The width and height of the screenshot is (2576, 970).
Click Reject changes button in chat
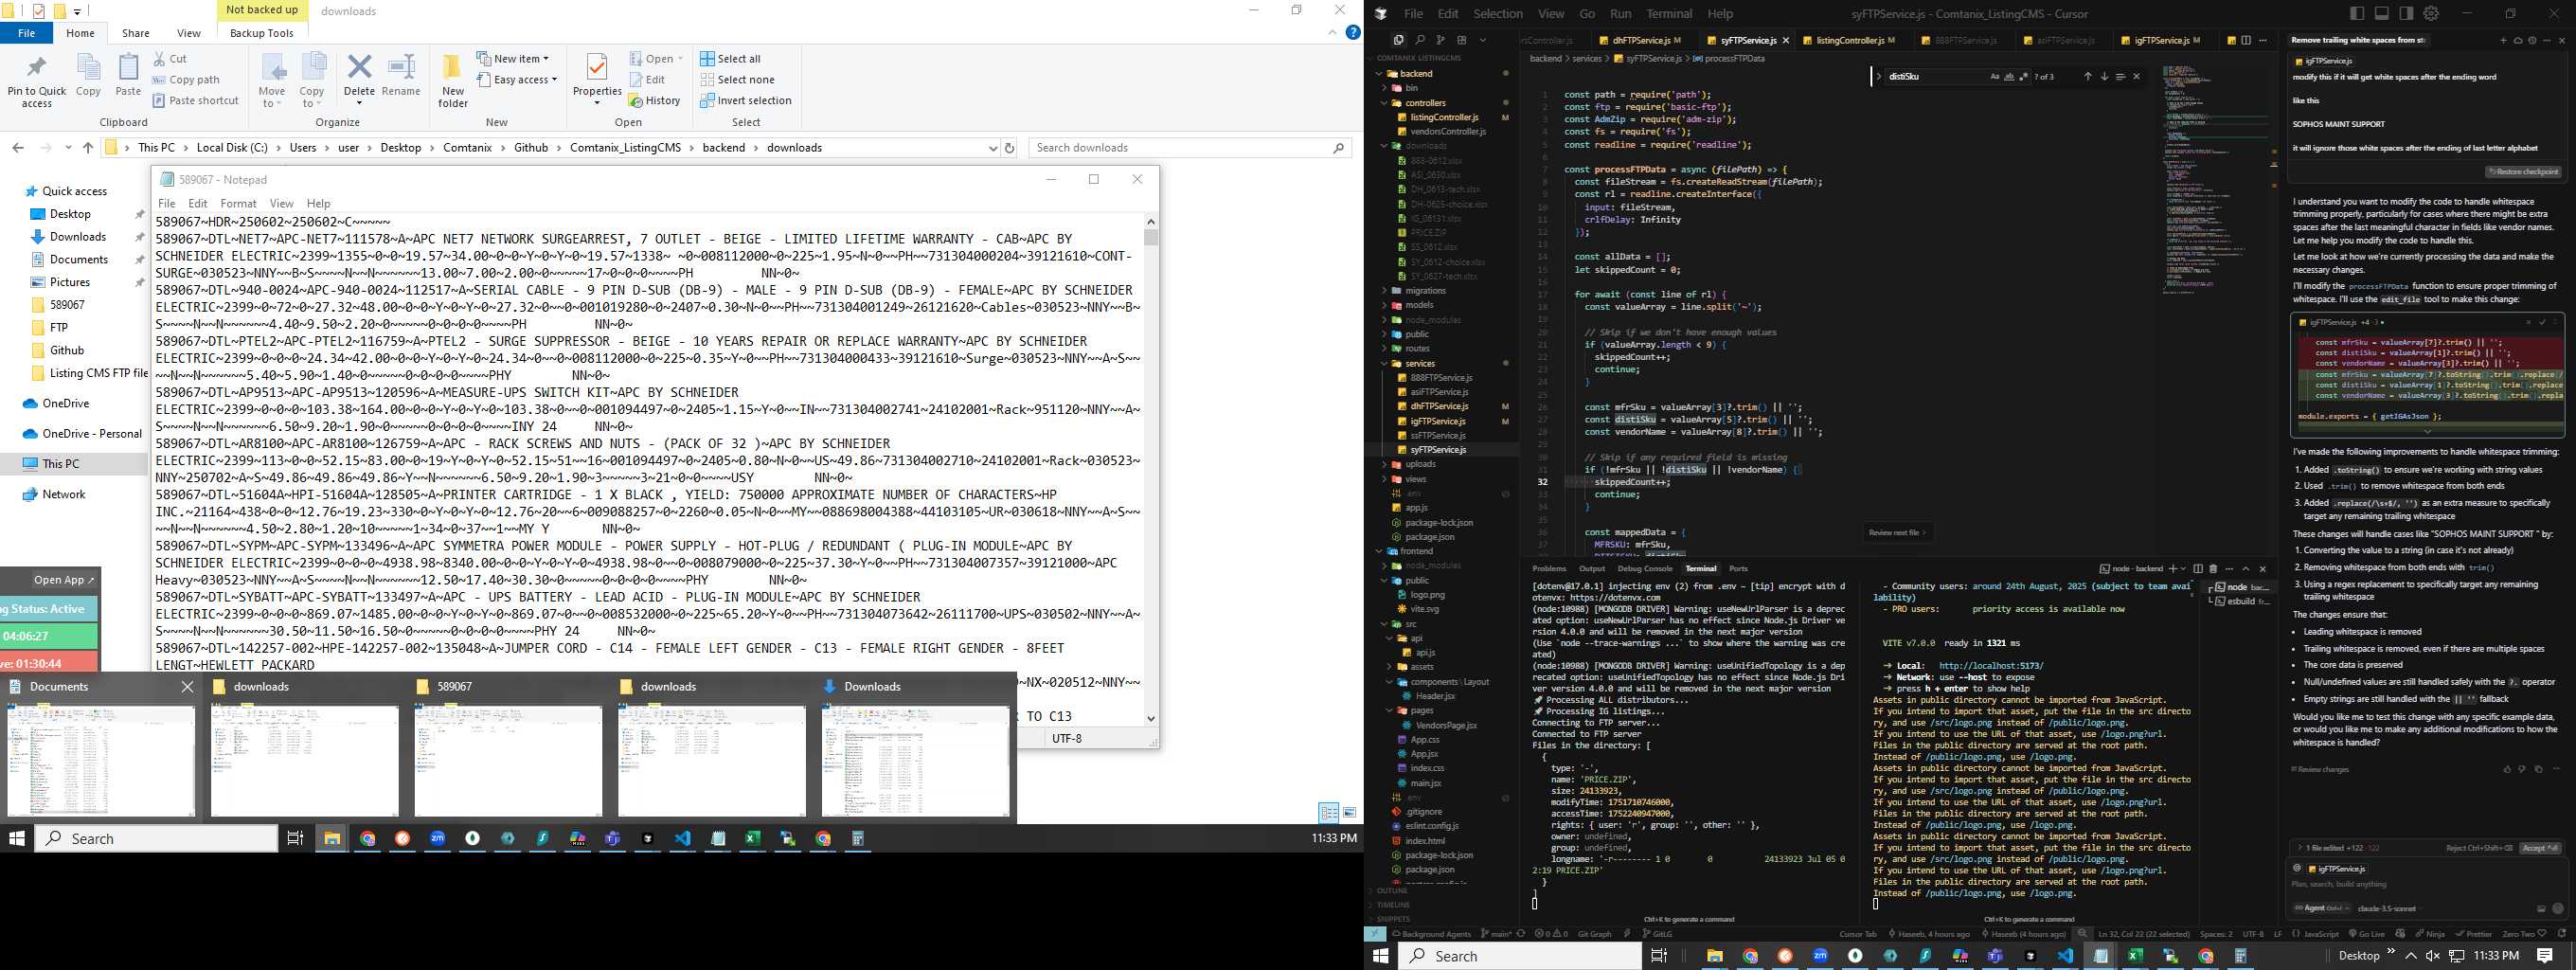pos(2479,848)
